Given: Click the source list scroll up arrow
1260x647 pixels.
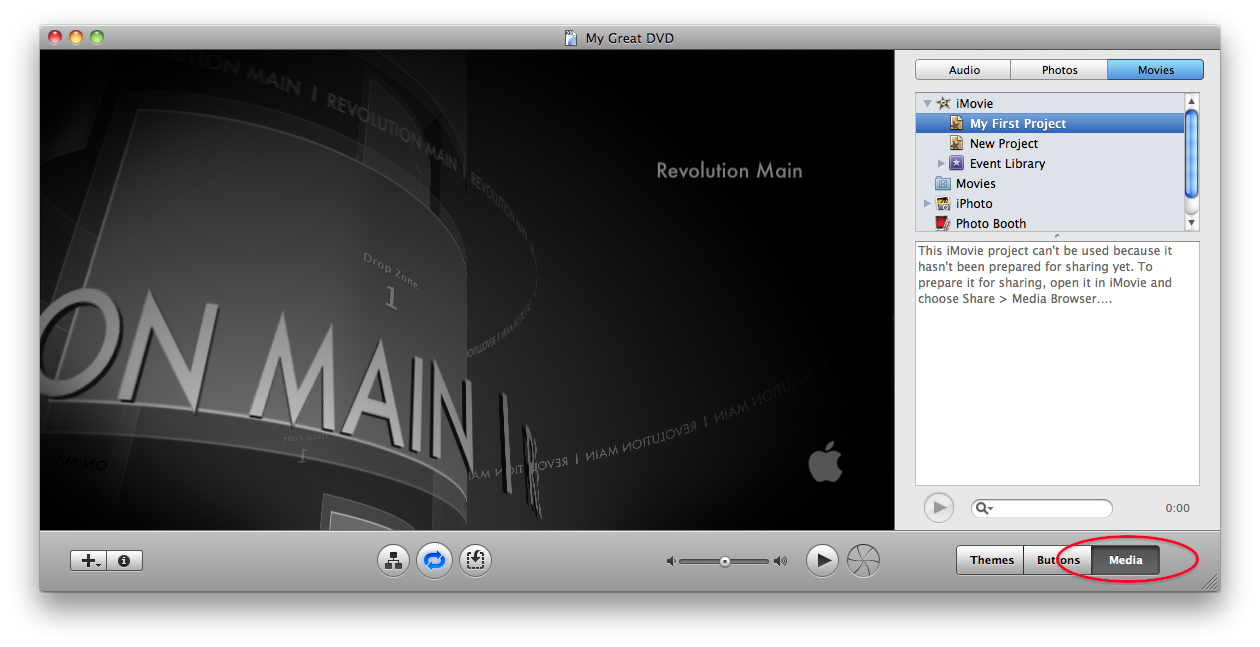Looking at the screenshot, I should [x=1191, y=101].
